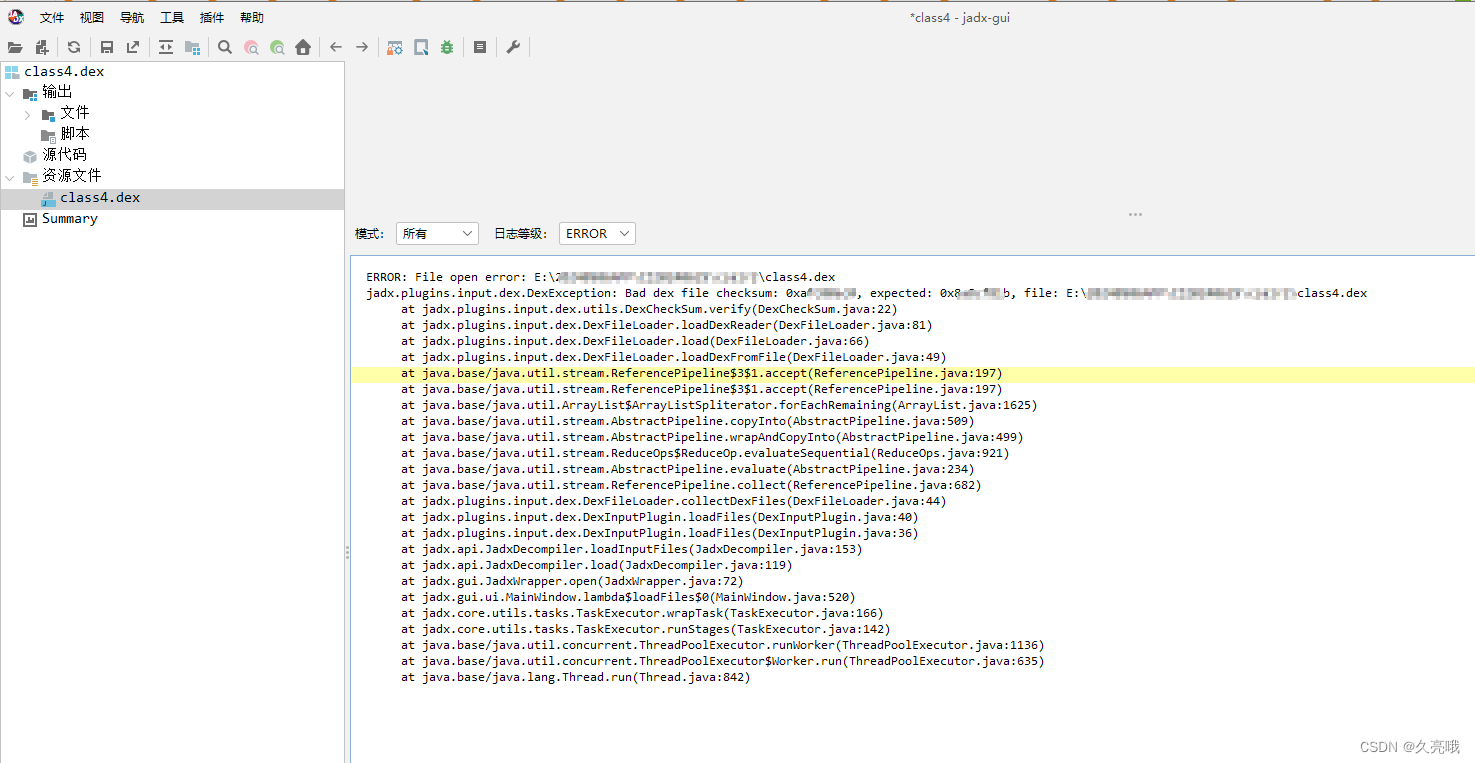Navigate back with left arrow
The width and height of the screenshot is (1475, 763).
(x=336, y=47)
